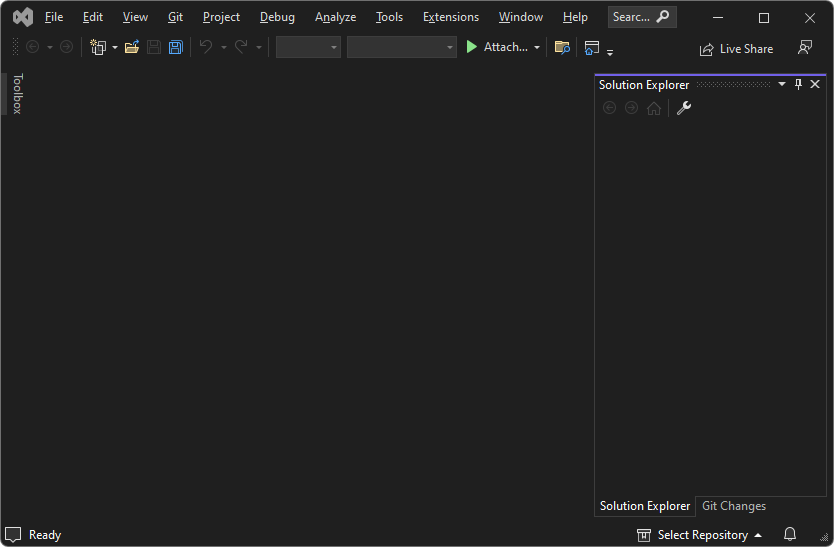The image size is (834, 547).
Task: Click the Redo arrow icon
Action: click(241, 47)
